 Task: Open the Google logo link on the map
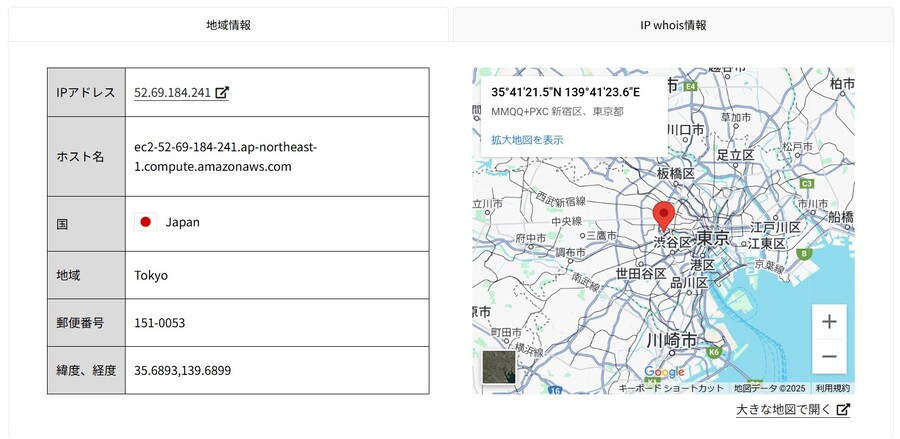point(664,372)
